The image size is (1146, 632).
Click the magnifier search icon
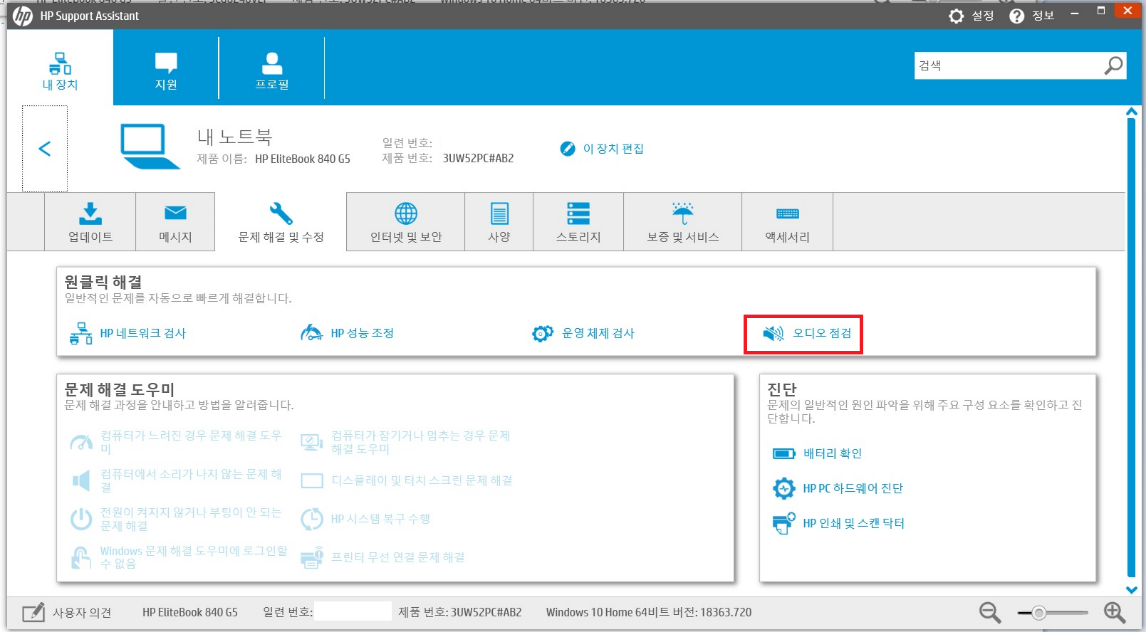pos(1113,65)
